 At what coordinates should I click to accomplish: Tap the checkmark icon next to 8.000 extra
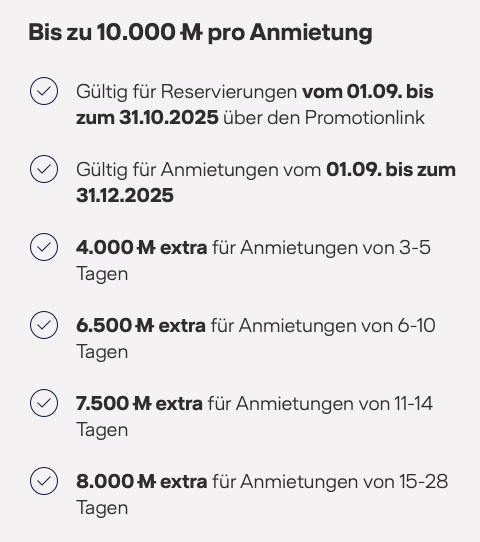pos(44,481)
